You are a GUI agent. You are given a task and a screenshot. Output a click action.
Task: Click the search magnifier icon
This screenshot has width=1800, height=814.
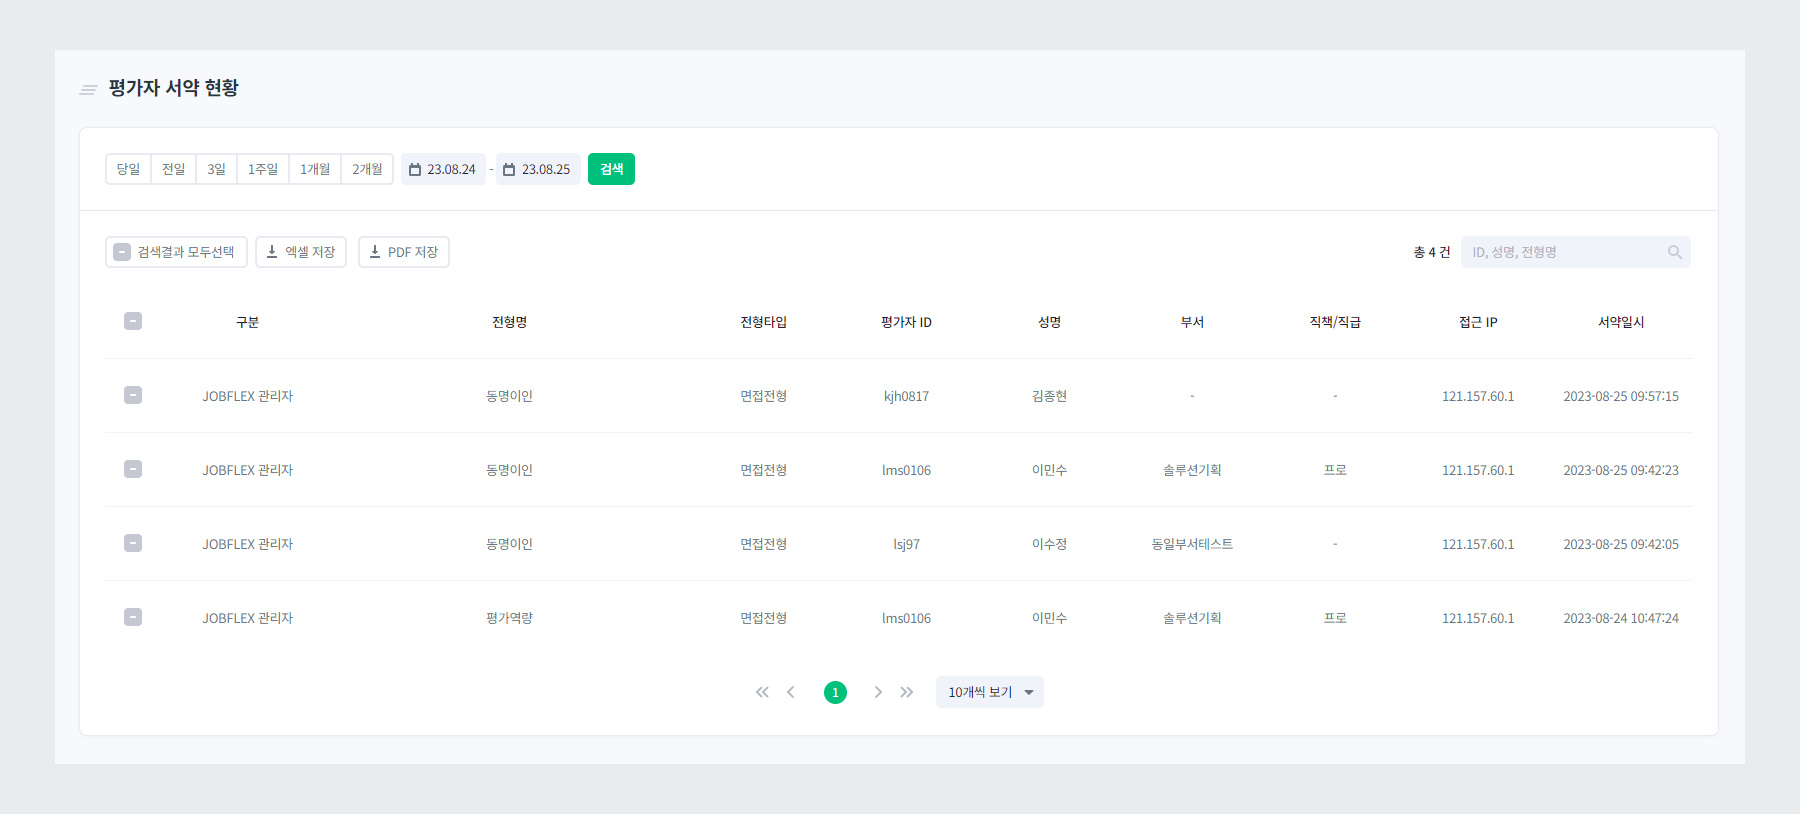pos(1675,252)
